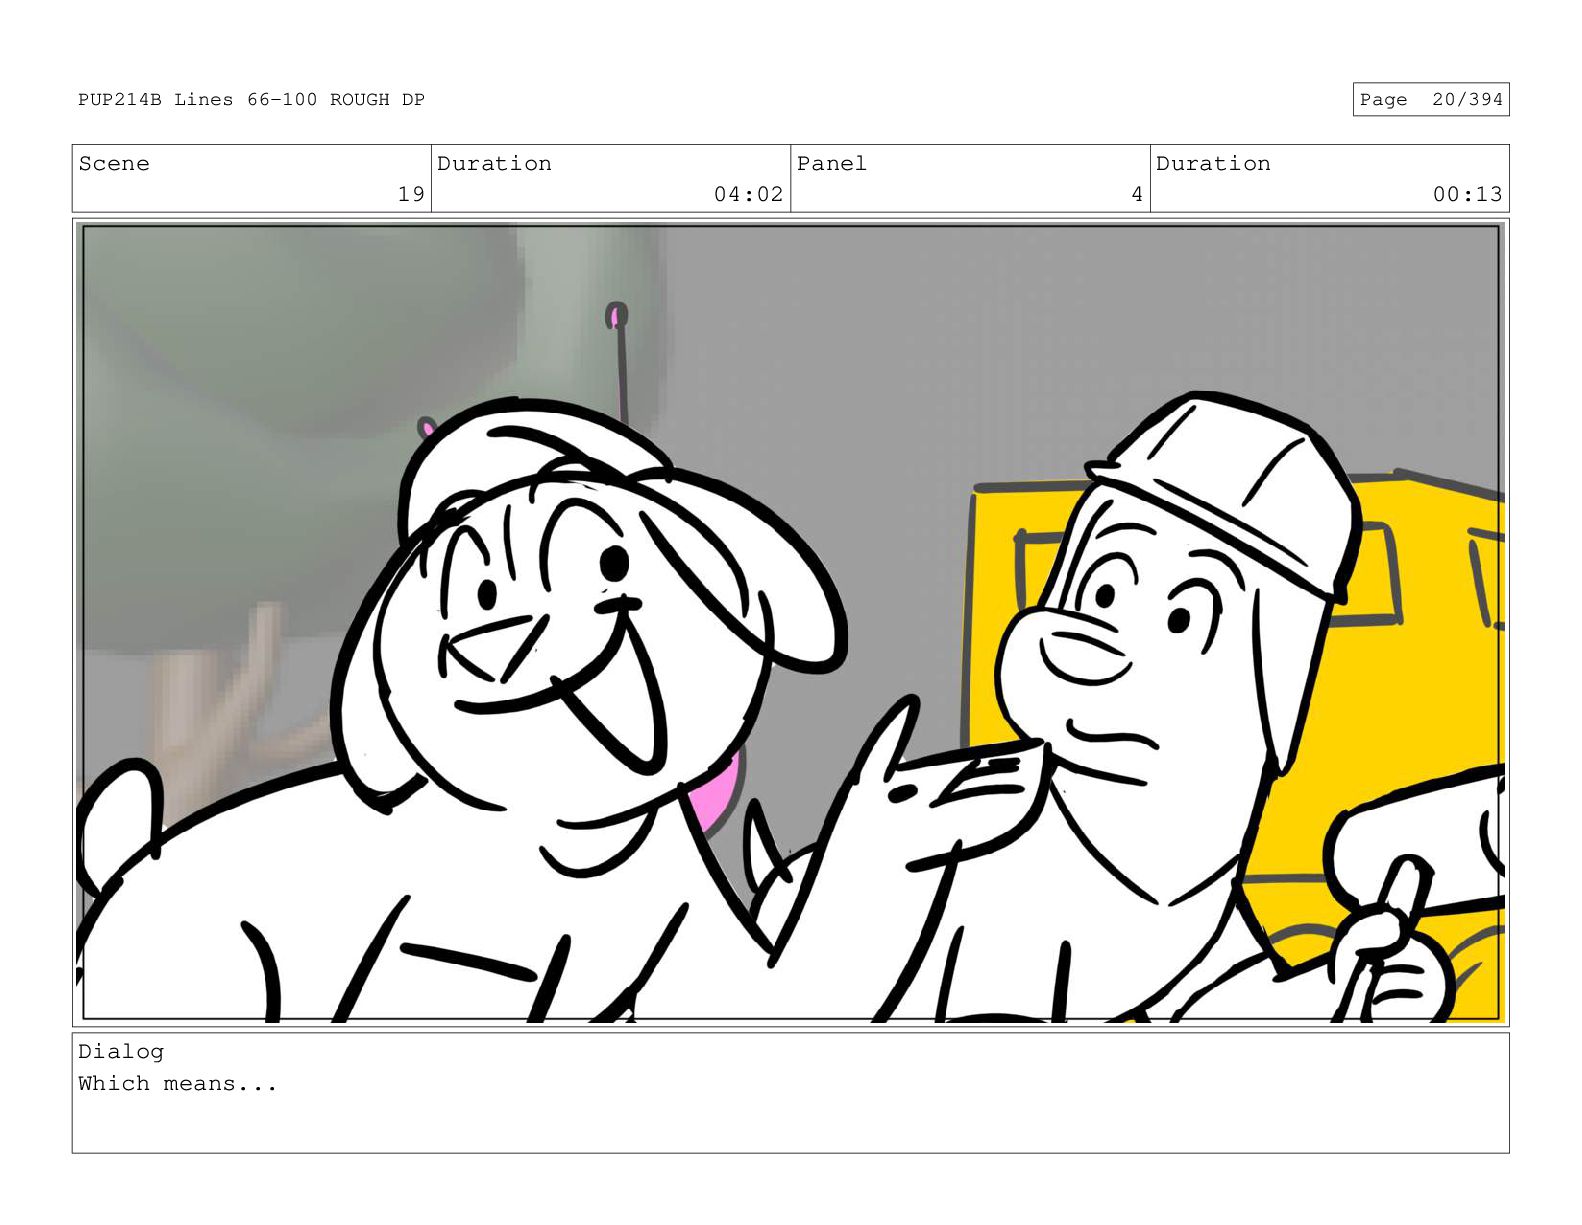This screenshot has height=1225, width=1582.
Task: Click the panel duration value '00:13'
Action: 1467,194
